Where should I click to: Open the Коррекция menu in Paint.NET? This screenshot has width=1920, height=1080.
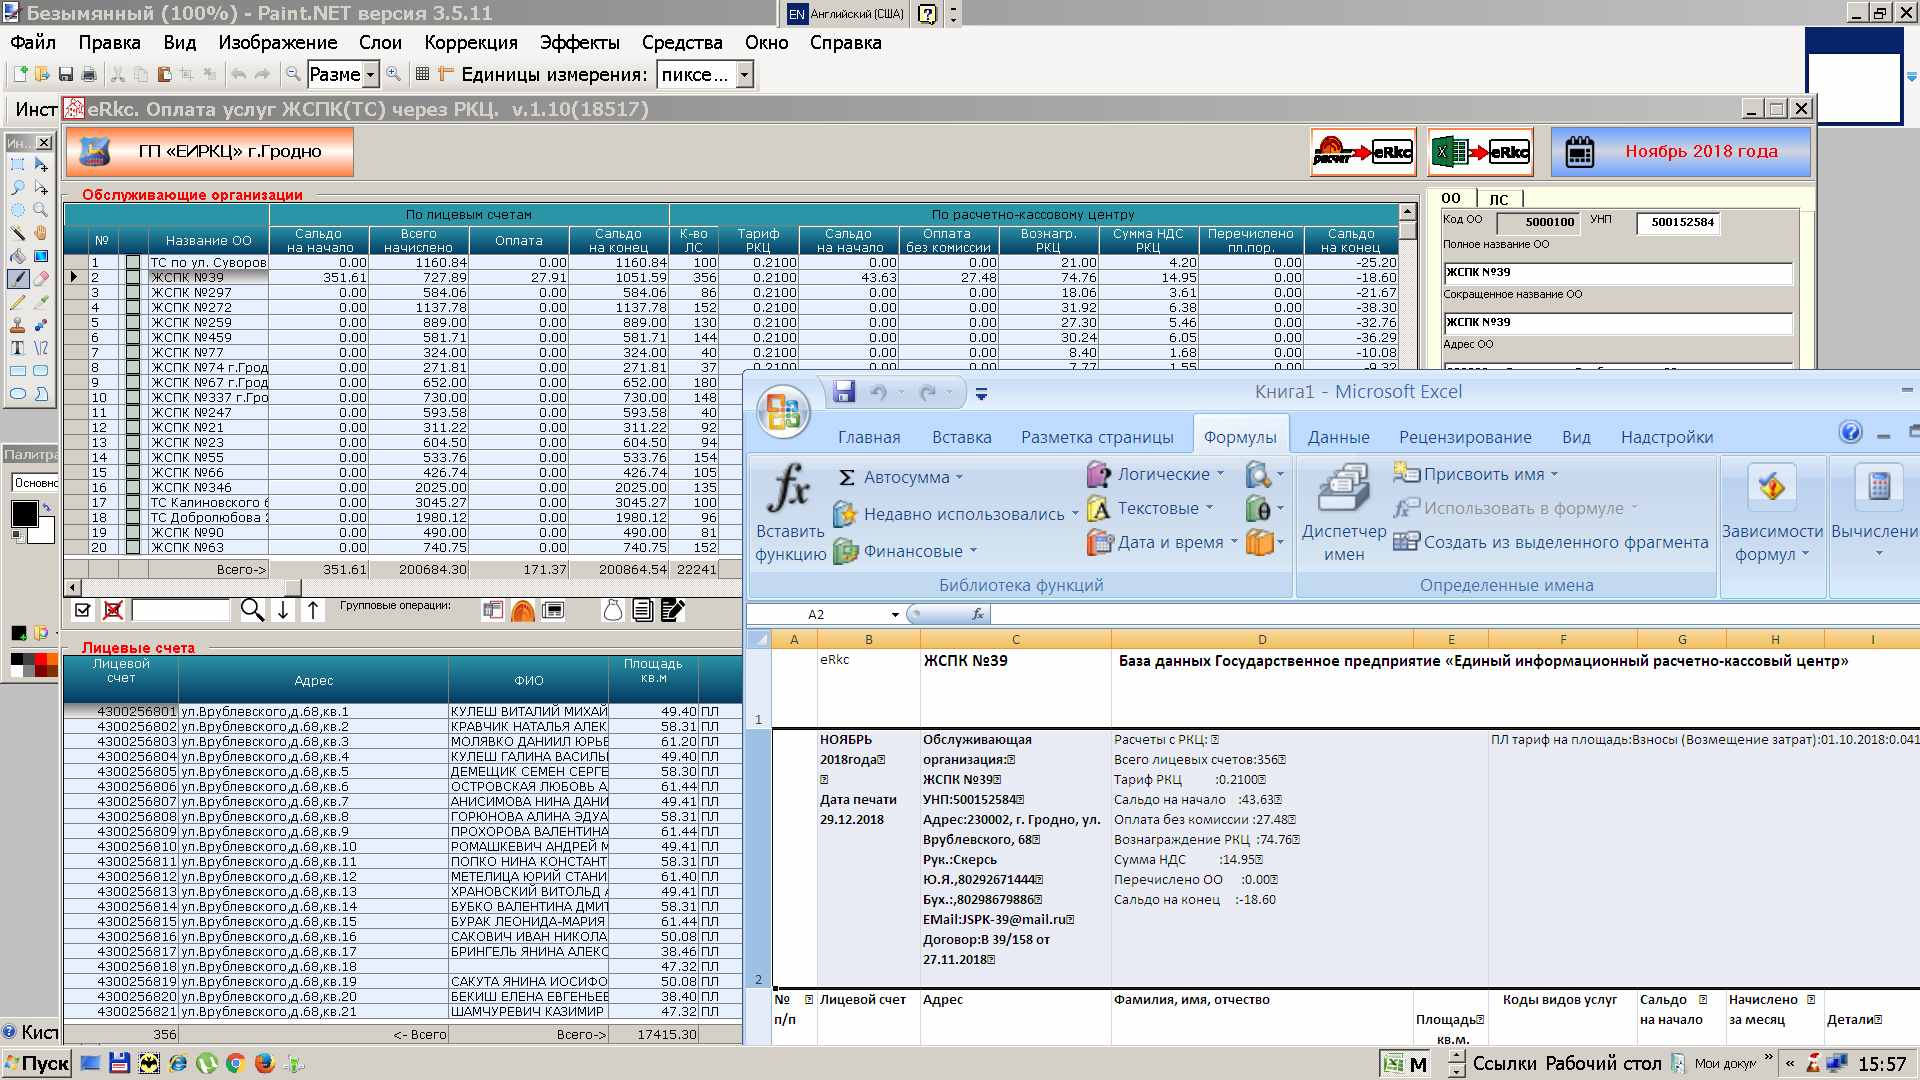tap(471, 43)
